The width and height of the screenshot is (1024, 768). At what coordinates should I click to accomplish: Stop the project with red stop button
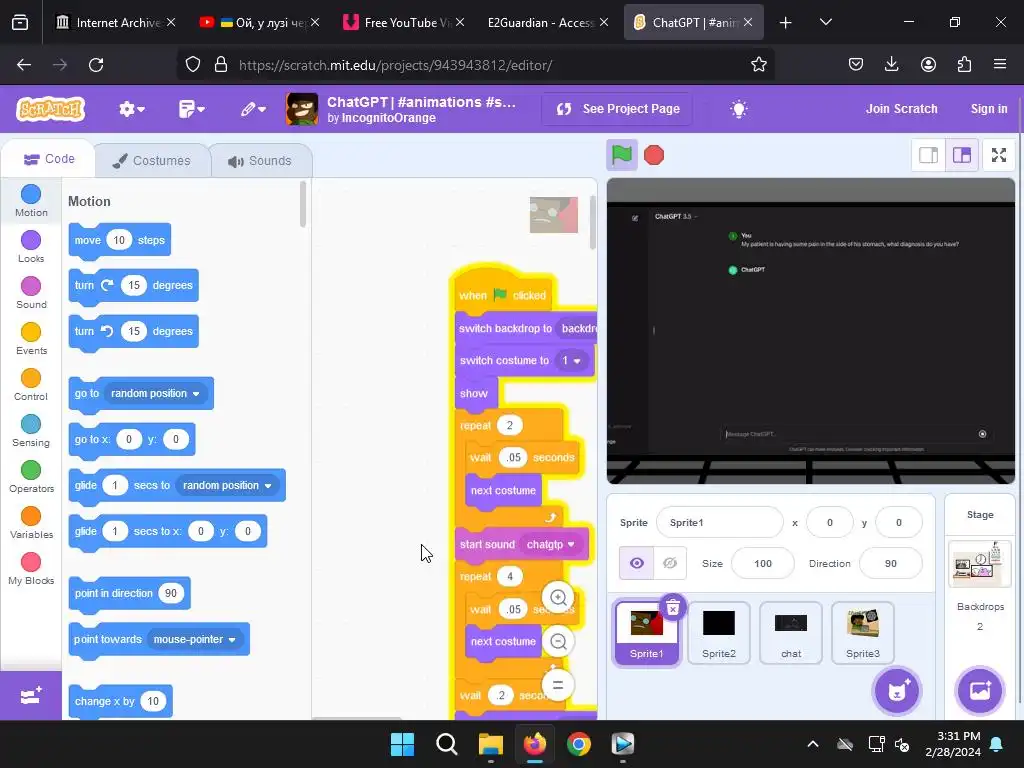click(654, 155)
